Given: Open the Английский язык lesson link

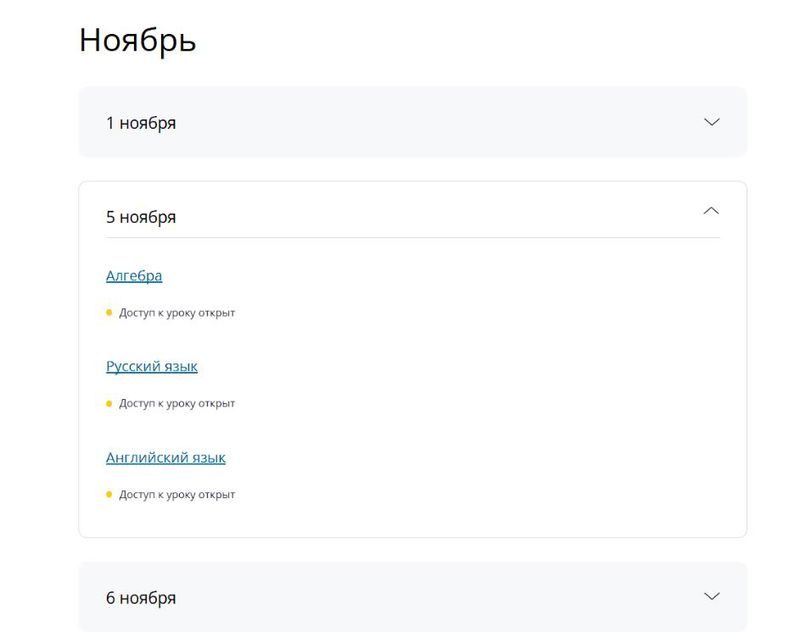Looking at the screenshot, I should tap(166, 458).
